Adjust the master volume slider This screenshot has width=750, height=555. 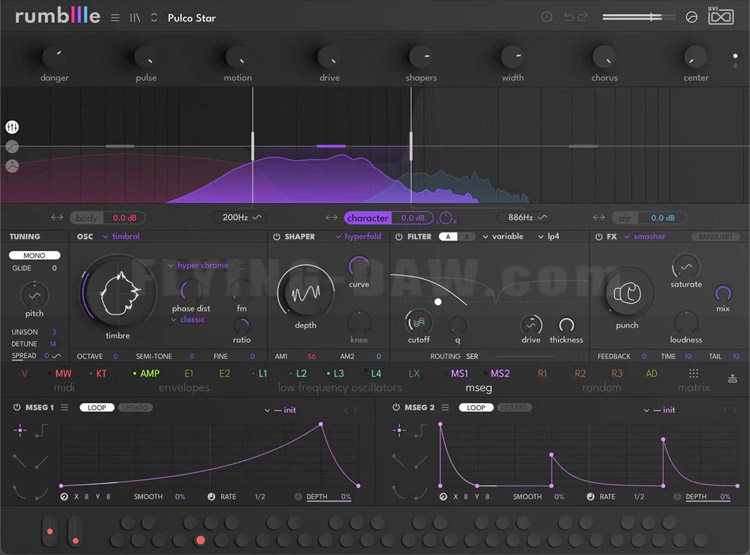pos(639,17)
